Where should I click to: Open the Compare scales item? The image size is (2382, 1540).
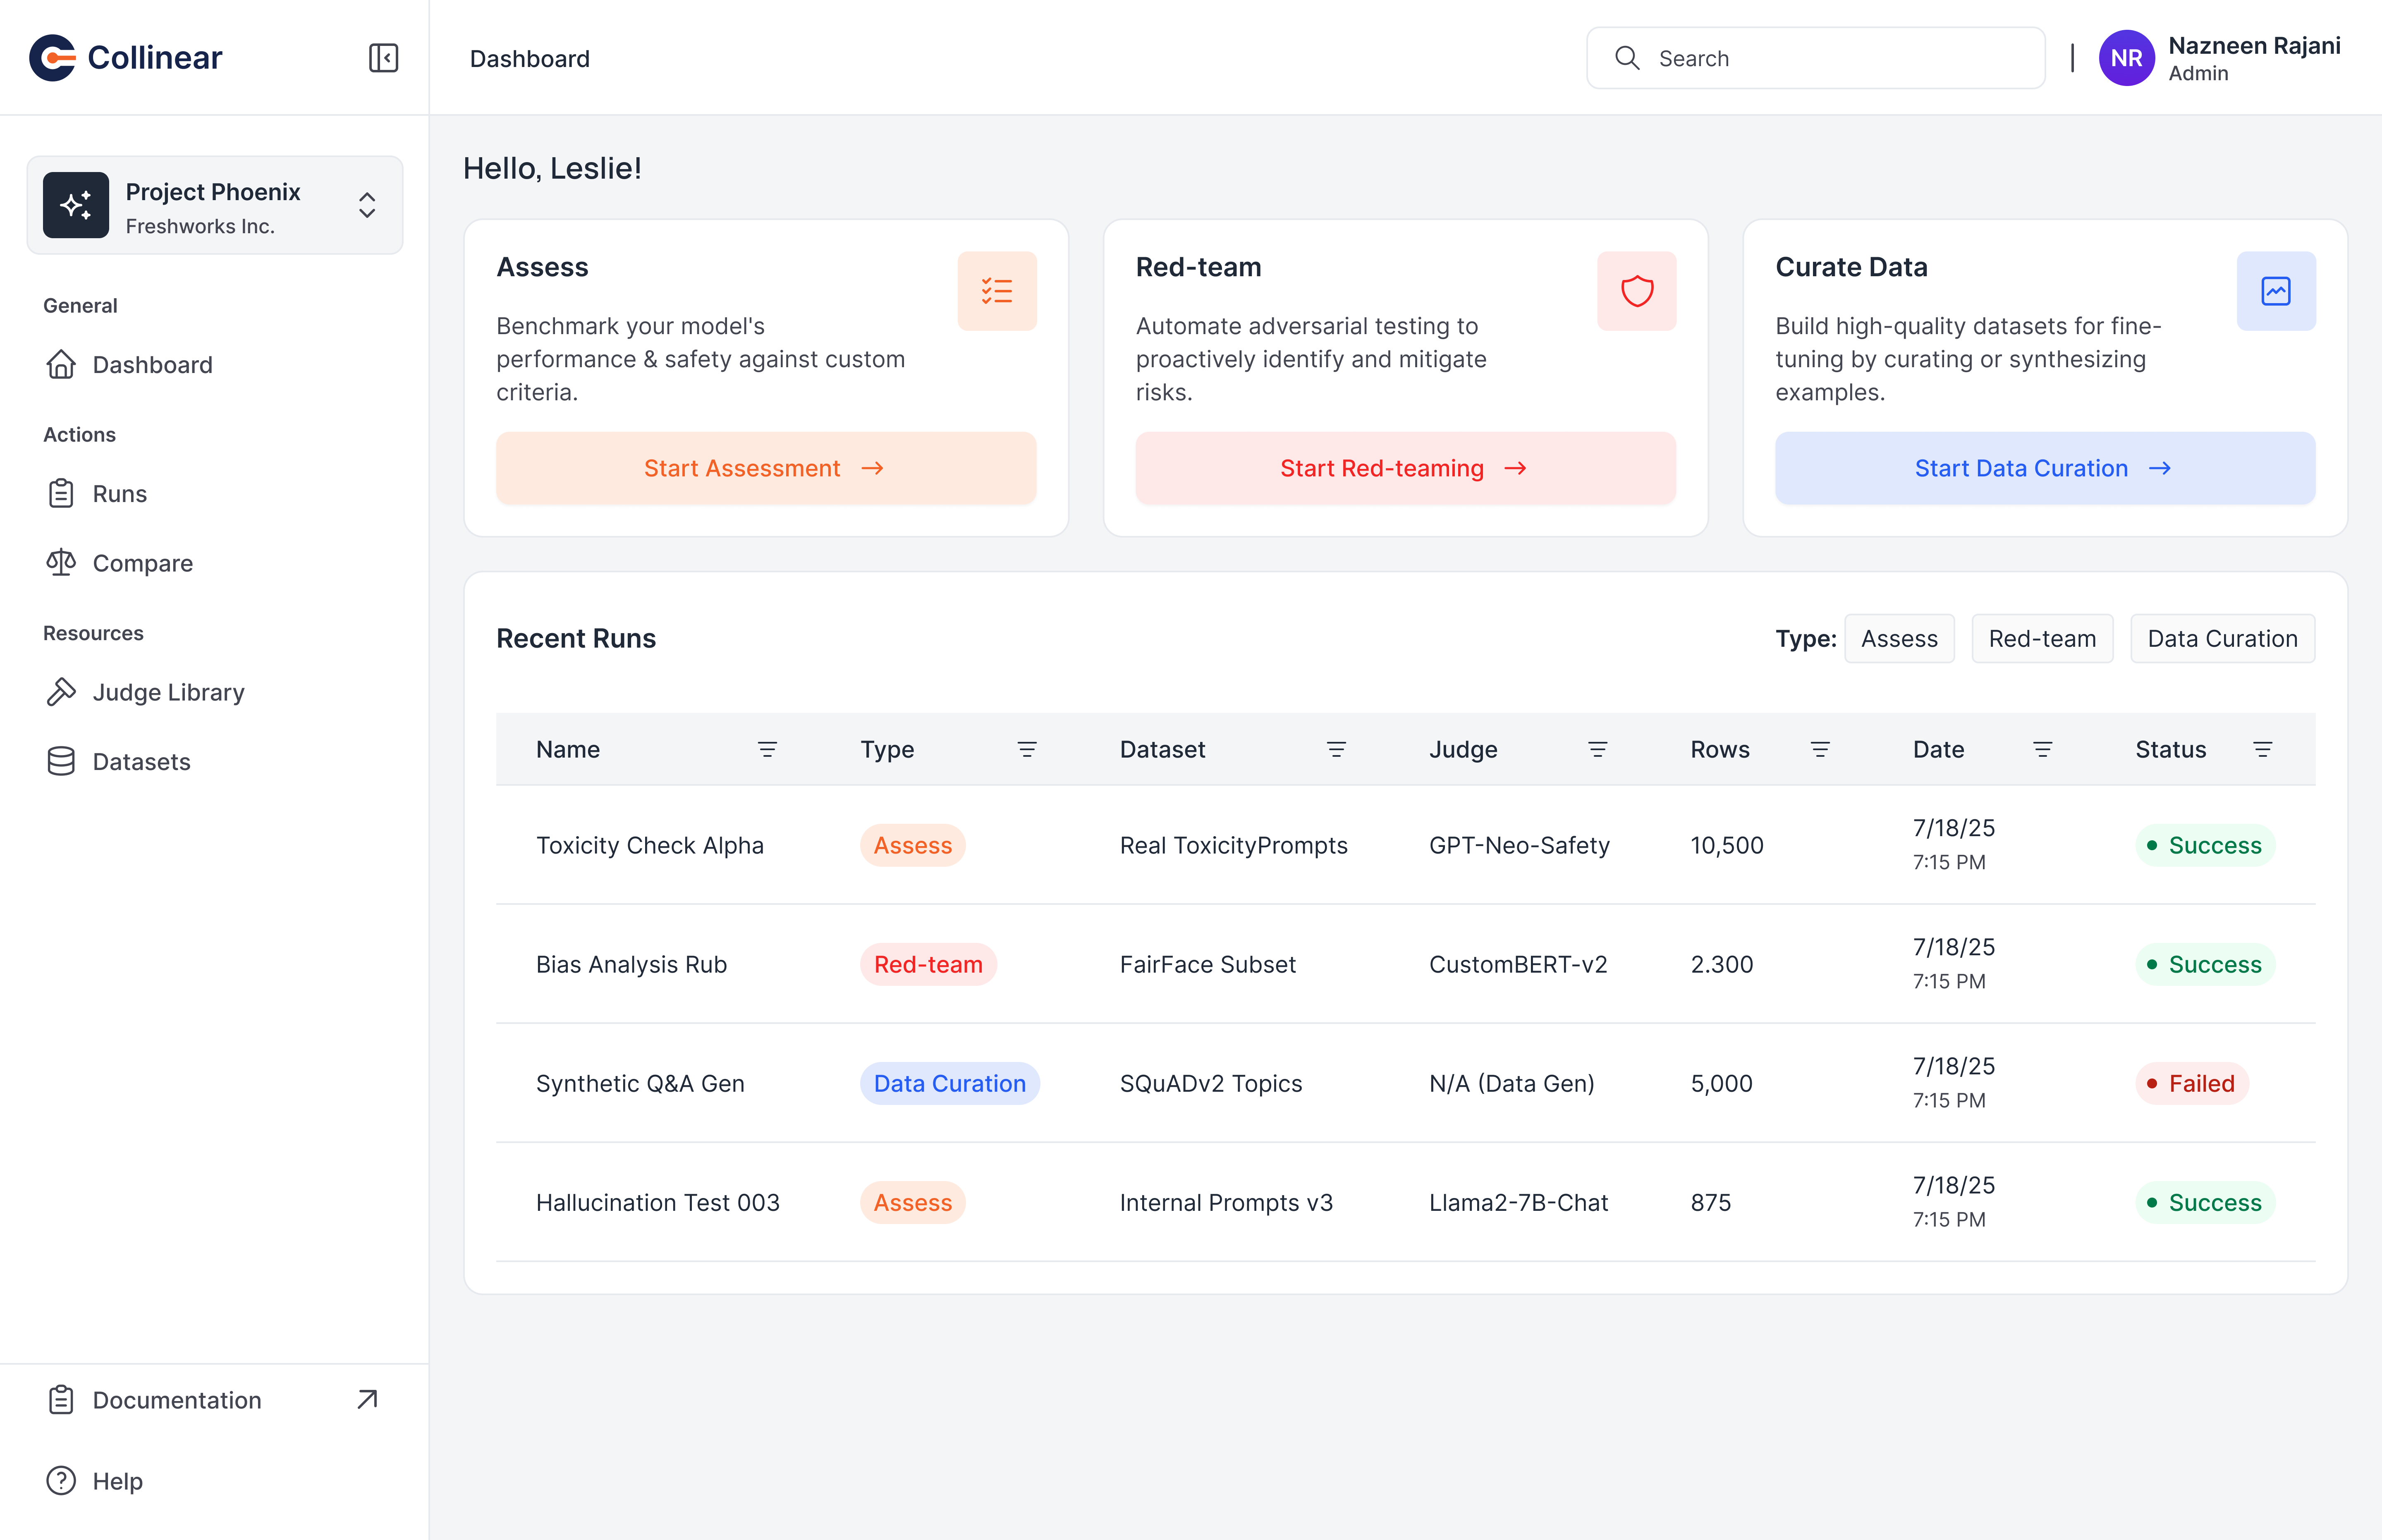click(142, 563)
